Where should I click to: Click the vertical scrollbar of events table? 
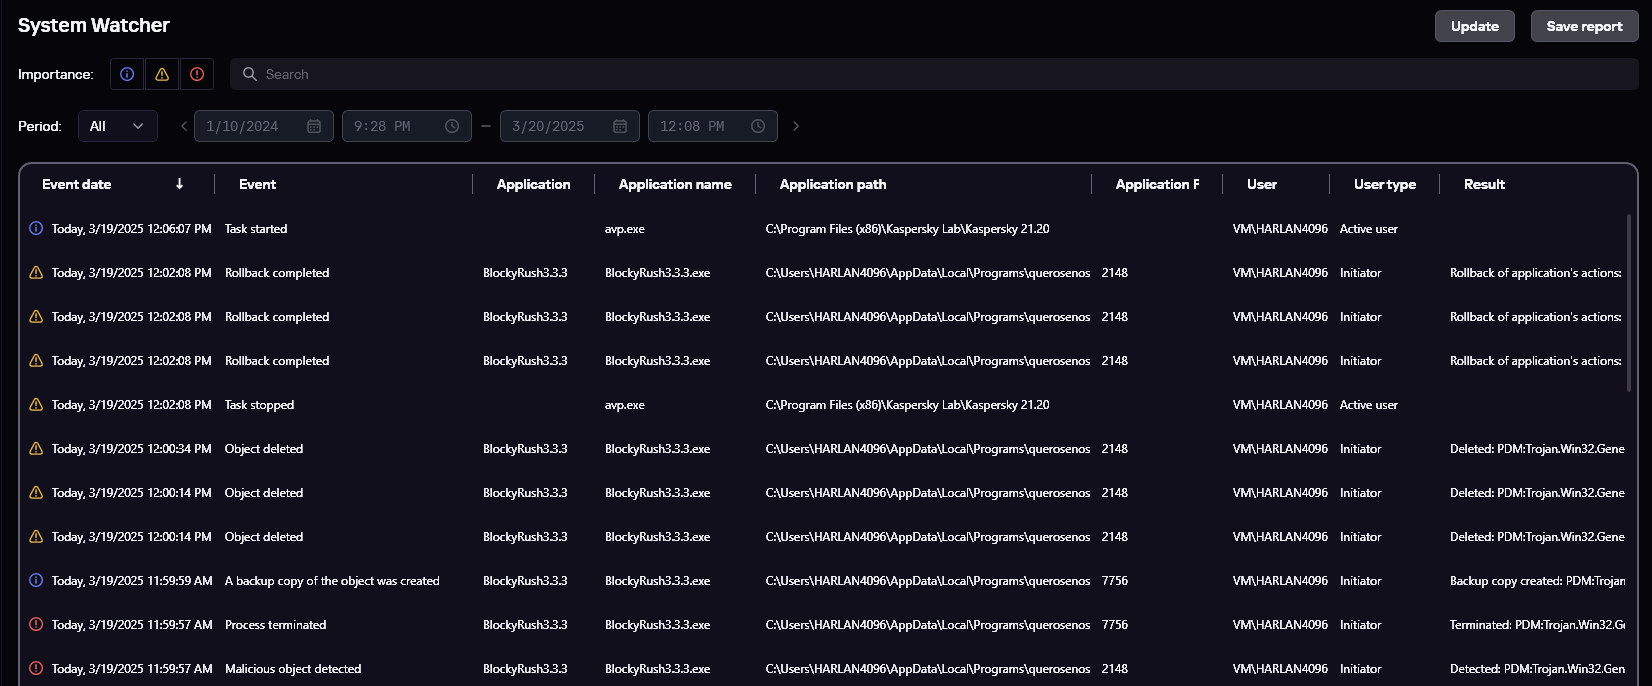(x=1629, y=302)
